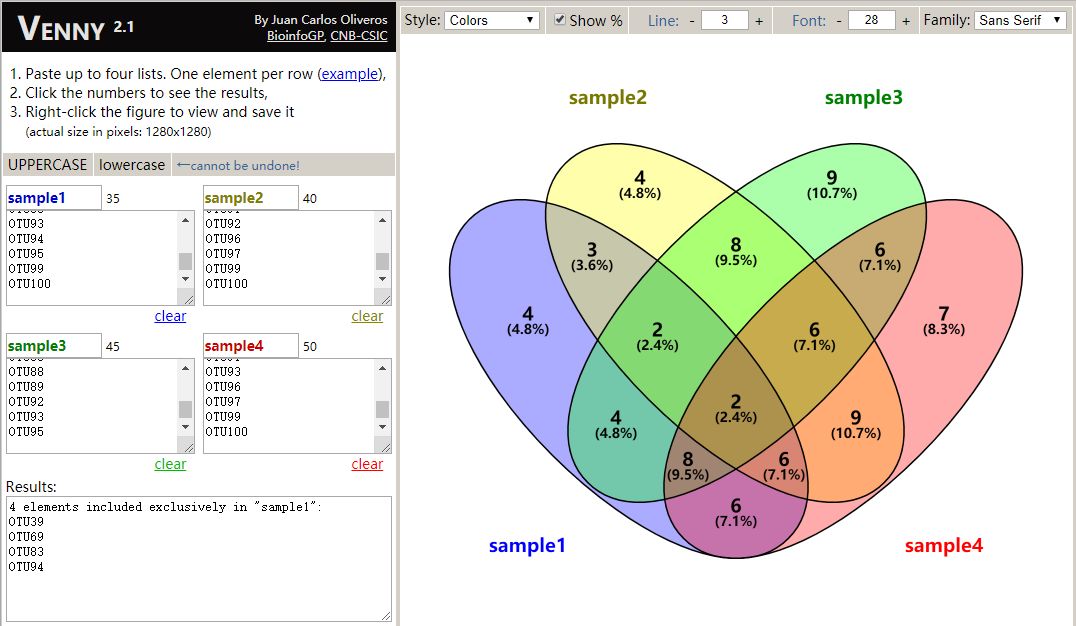Convert lists with UPPERCASE button
Screen dimensions: 1076x626
[x=47, y=165]
